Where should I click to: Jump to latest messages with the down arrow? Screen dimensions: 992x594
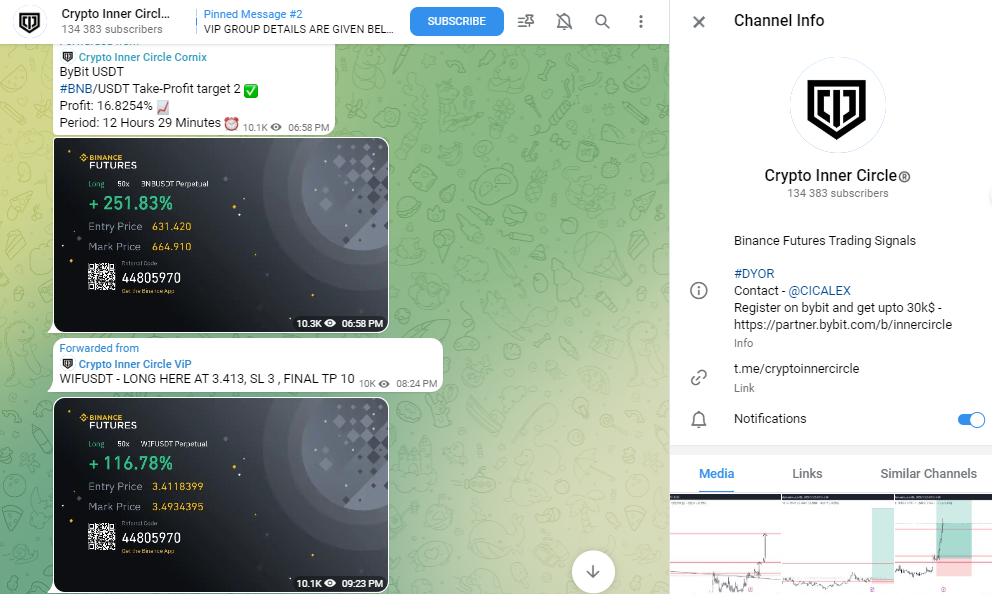click(593, 572)
